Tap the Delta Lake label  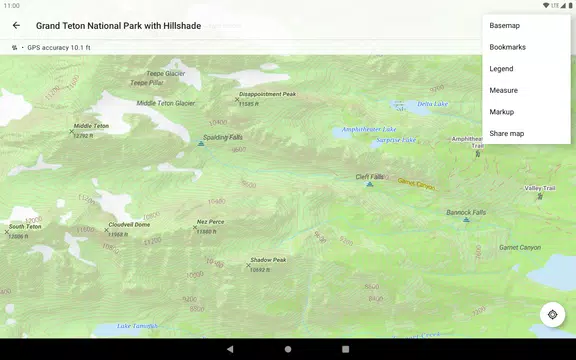pos(433,104)
